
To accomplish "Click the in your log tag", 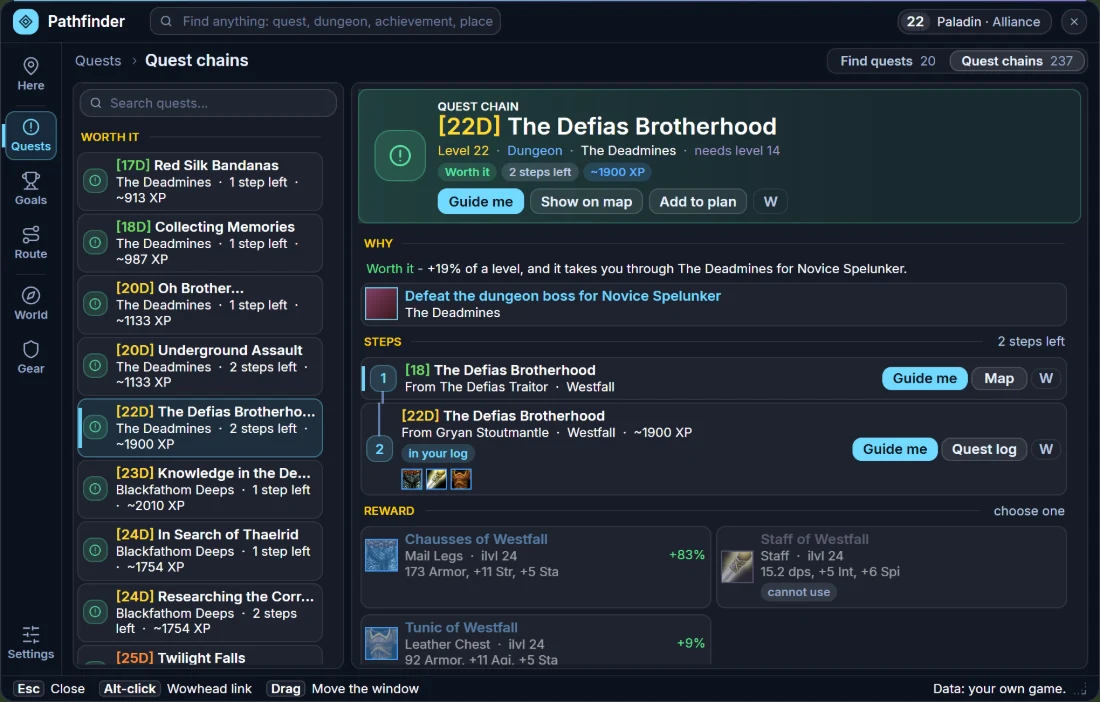I will click(438, 454).
